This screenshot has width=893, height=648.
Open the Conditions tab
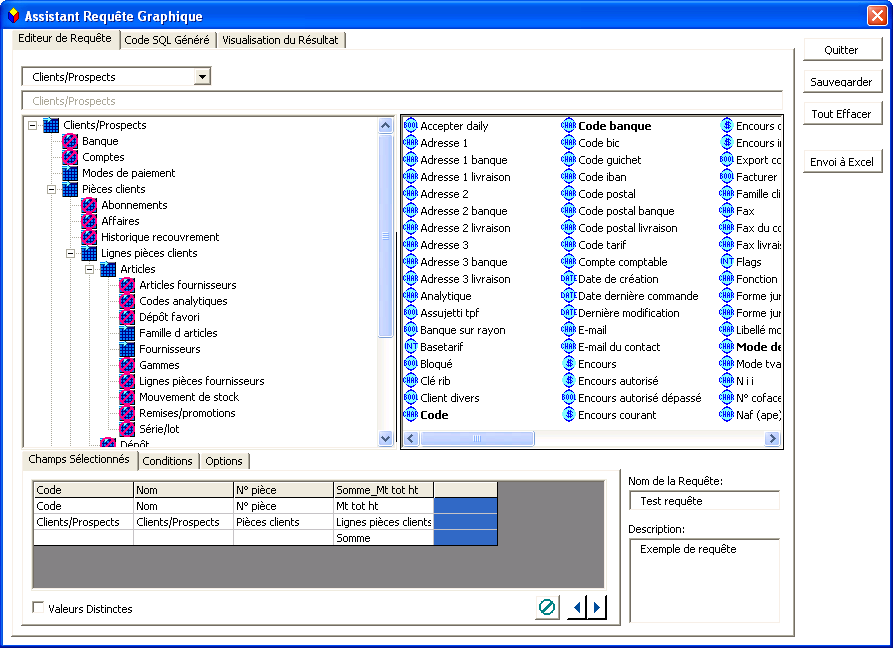[167, 461]
